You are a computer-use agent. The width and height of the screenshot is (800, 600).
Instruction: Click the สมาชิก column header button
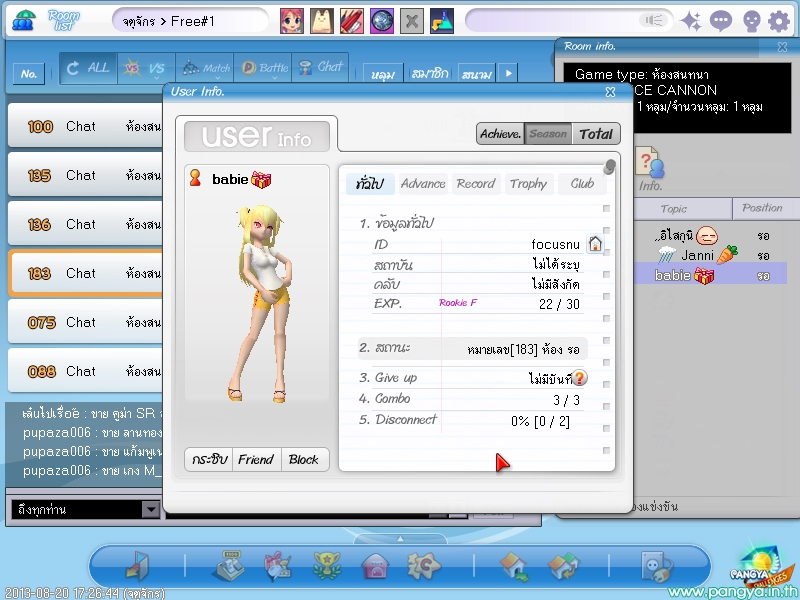tap(430, 74)
